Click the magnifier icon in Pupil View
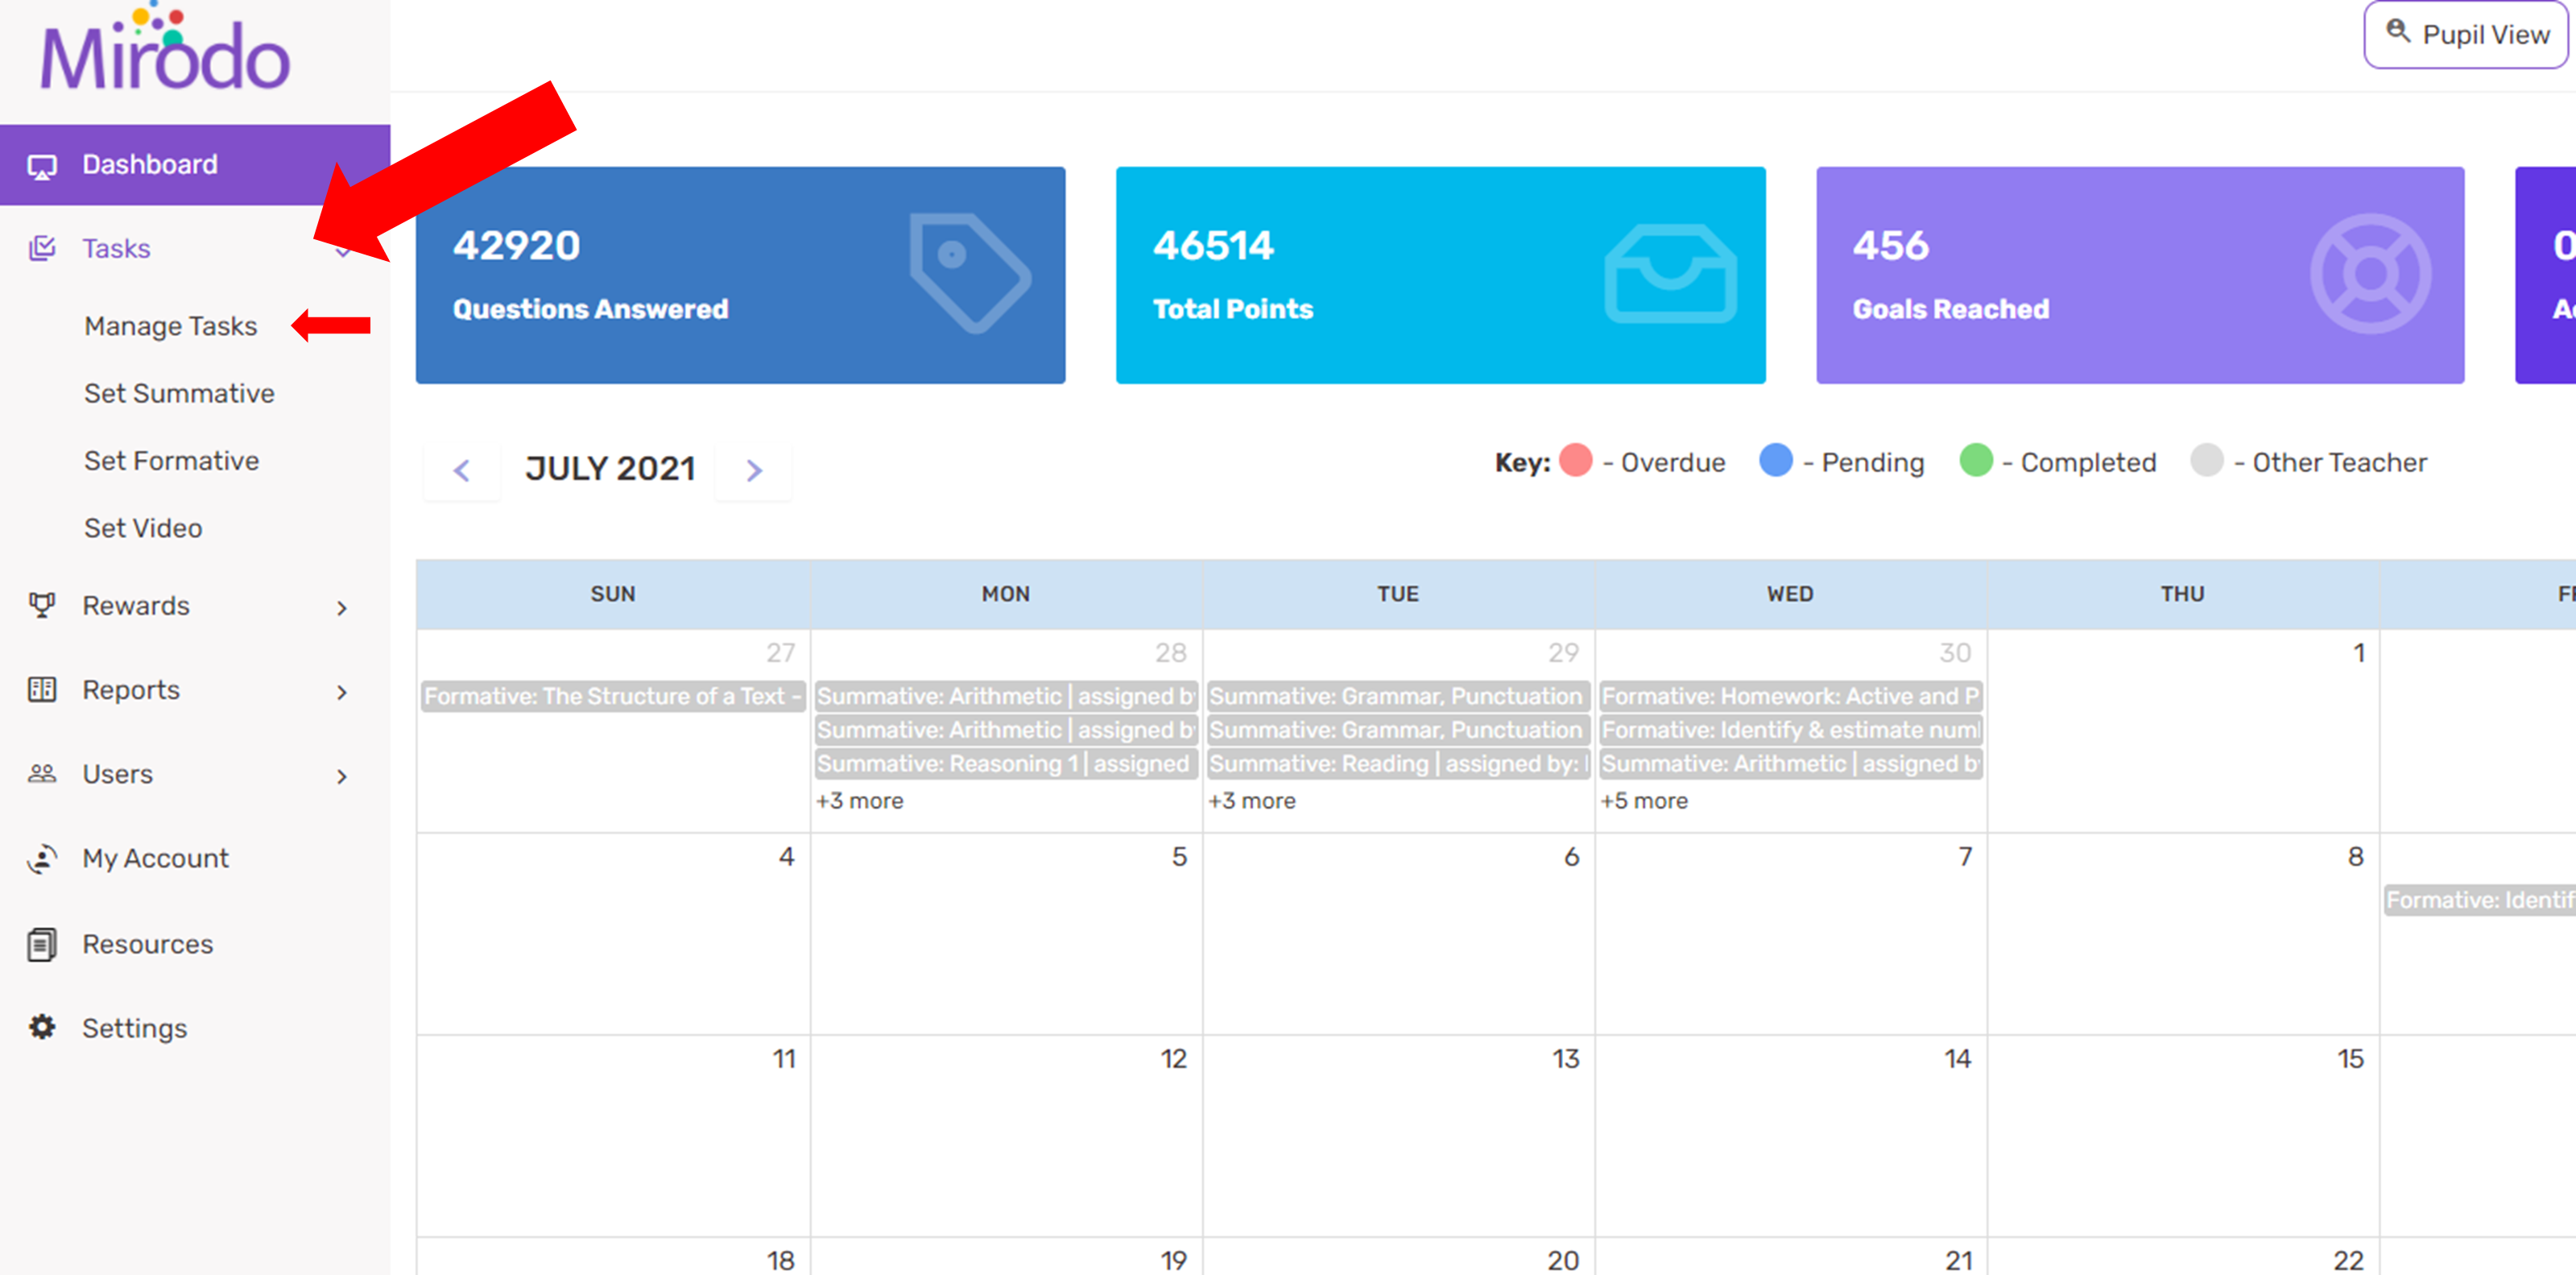The width and height of the screenshot is (2576, 1275). click(x=2398, y=30)
